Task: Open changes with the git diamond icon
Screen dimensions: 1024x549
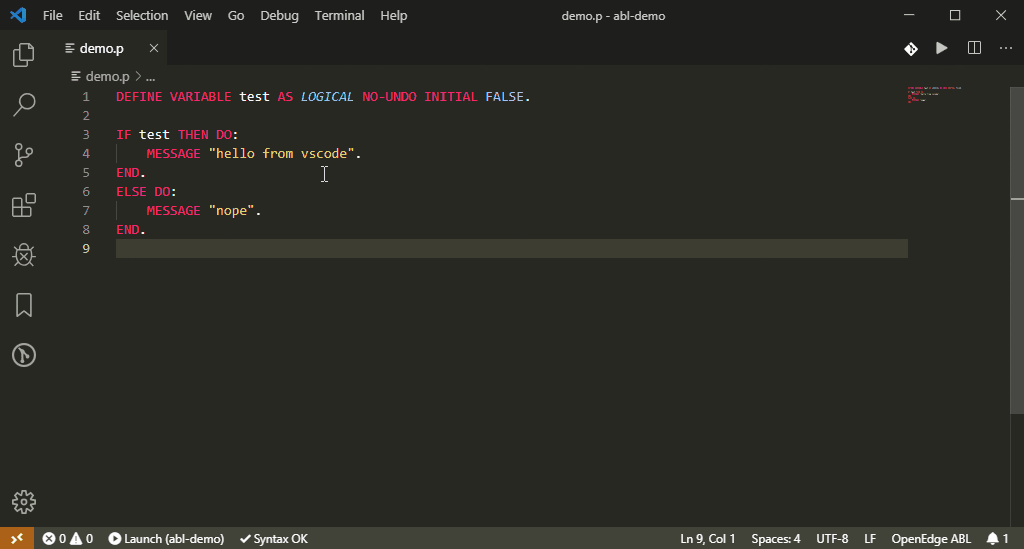Action: (x=910, y=48)
